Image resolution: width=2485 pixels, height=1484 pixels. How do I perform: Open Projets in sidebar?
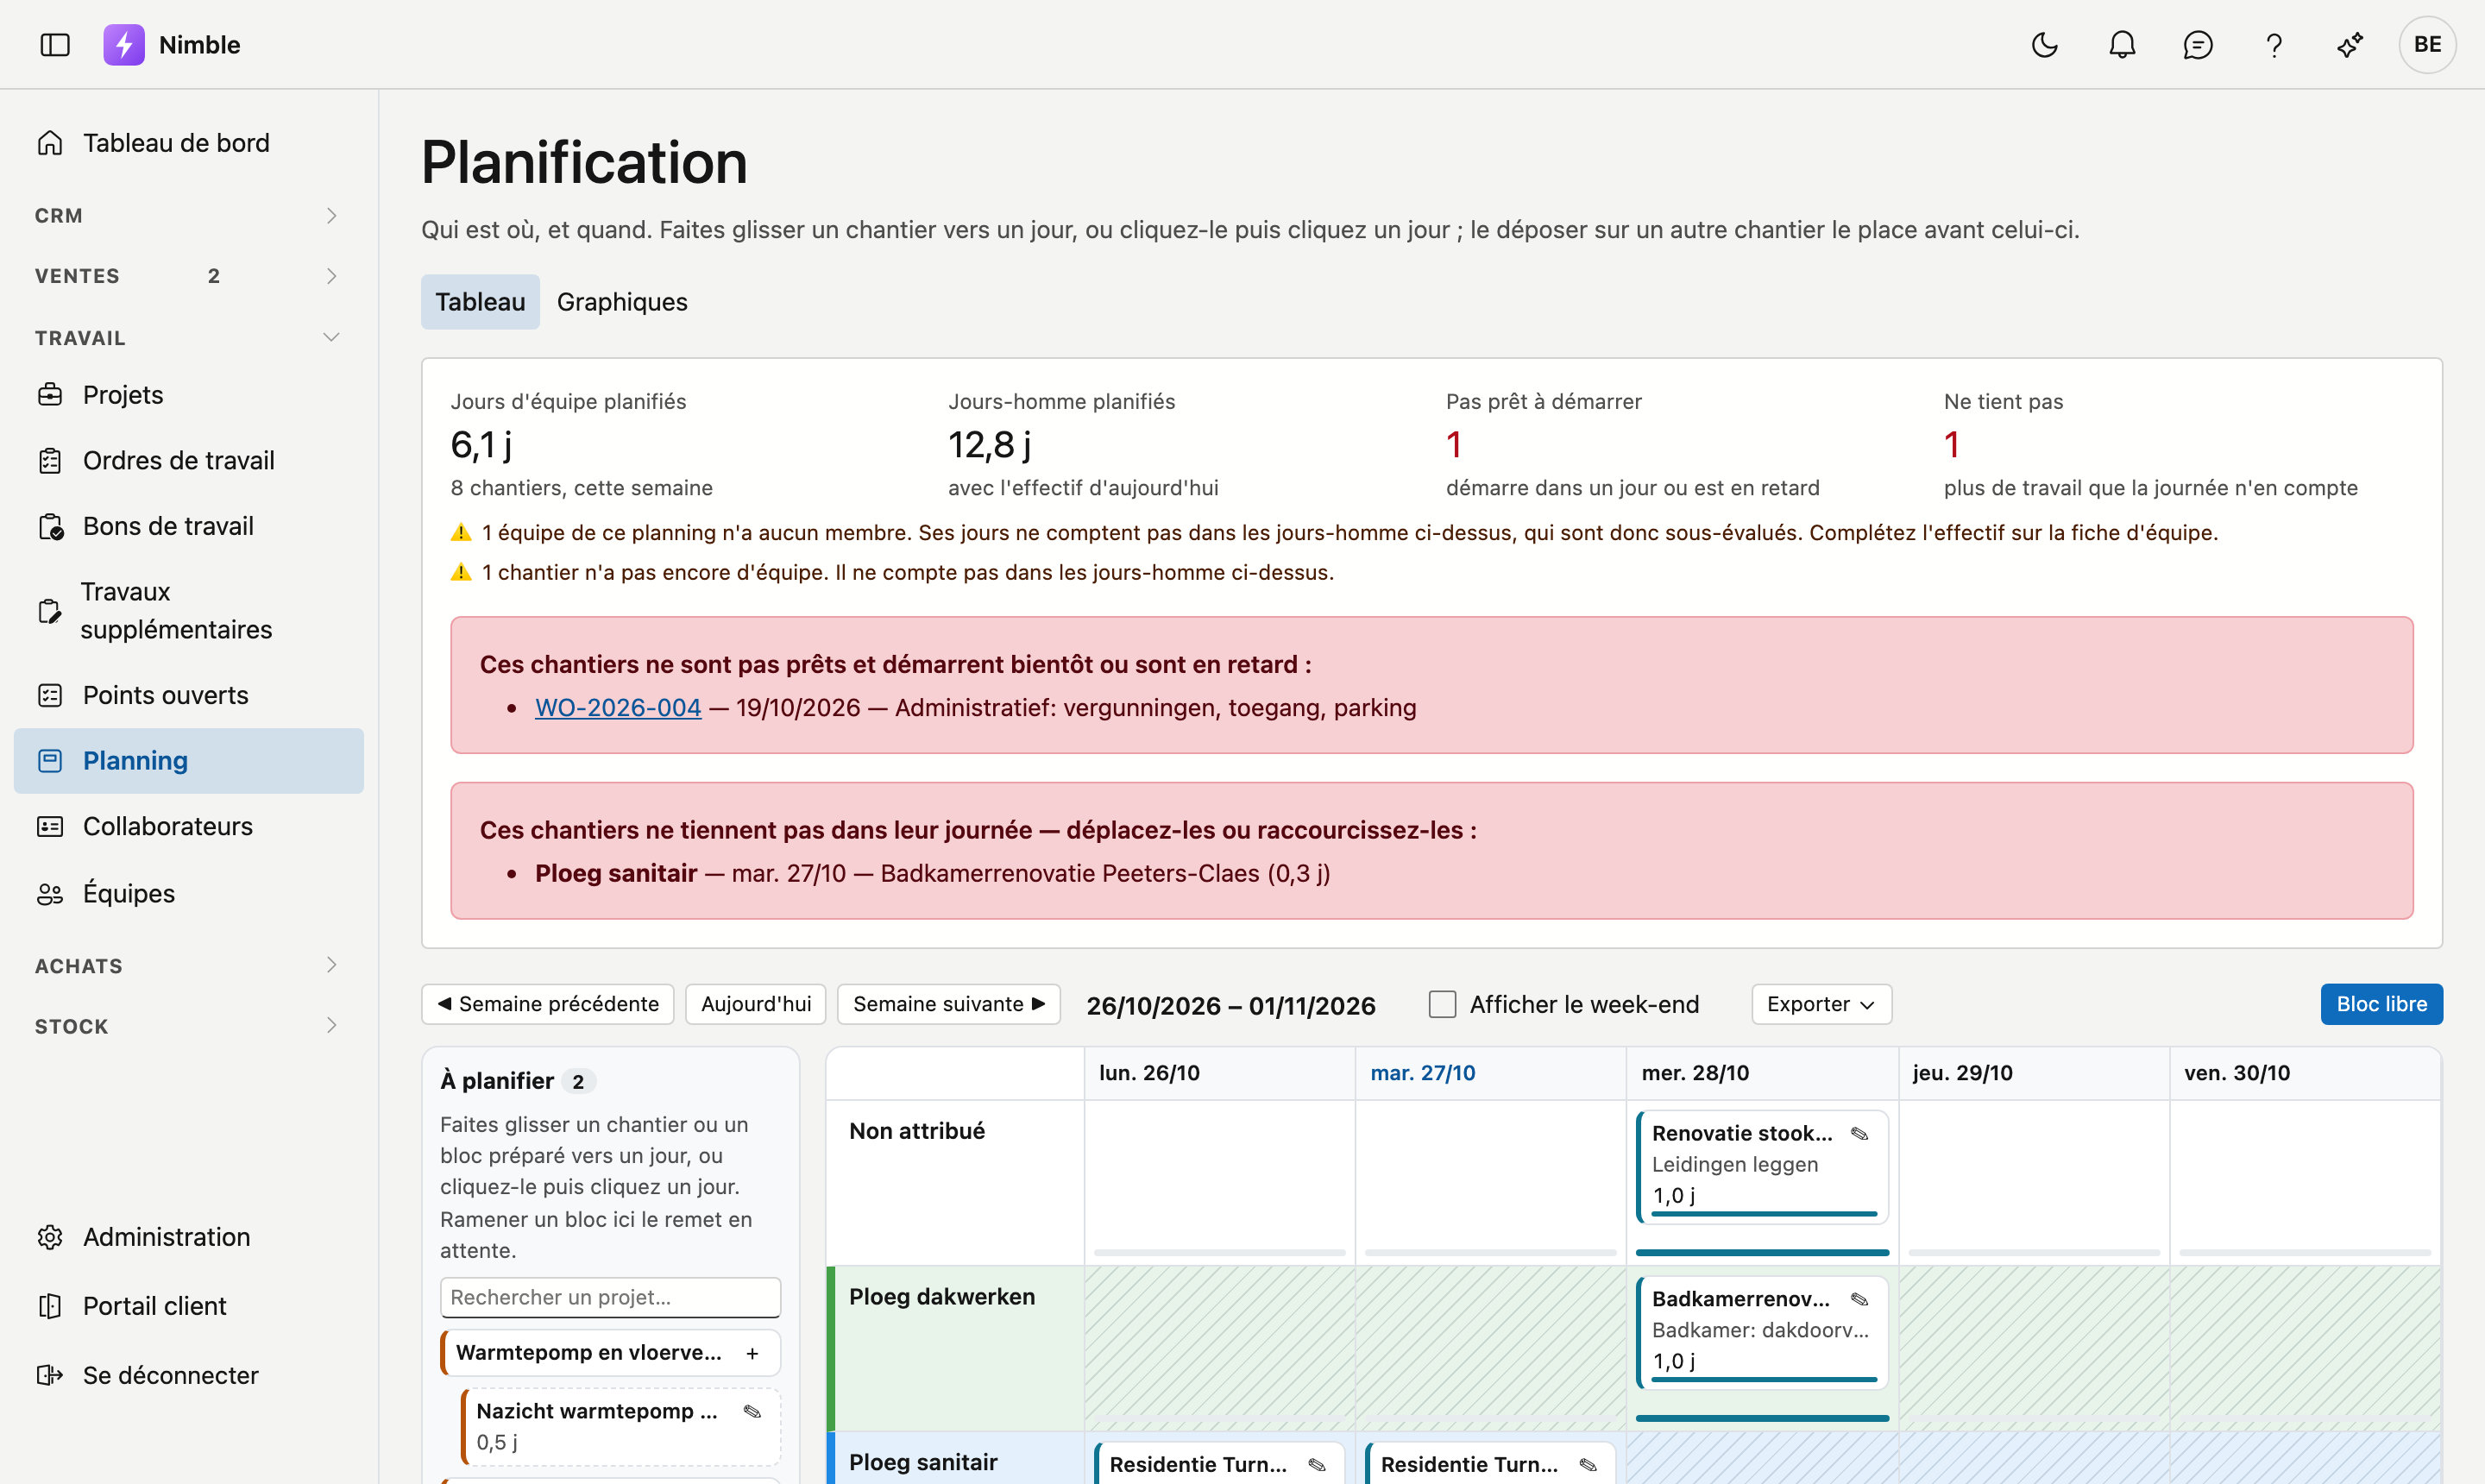(x=189, y=395)
